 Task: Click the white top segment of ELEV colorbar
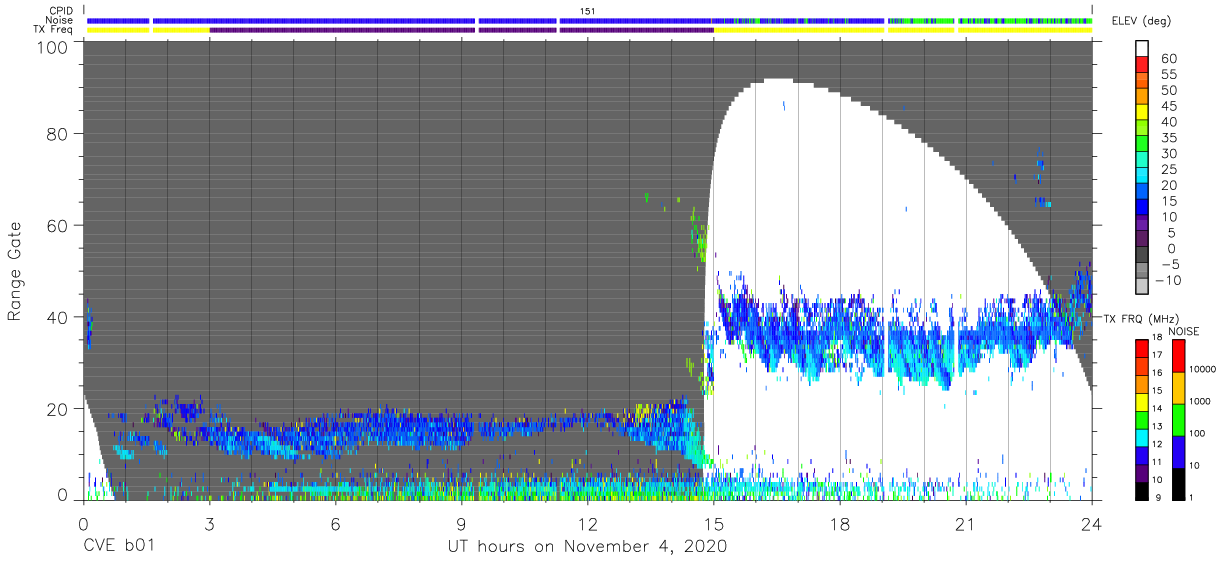1144,49
